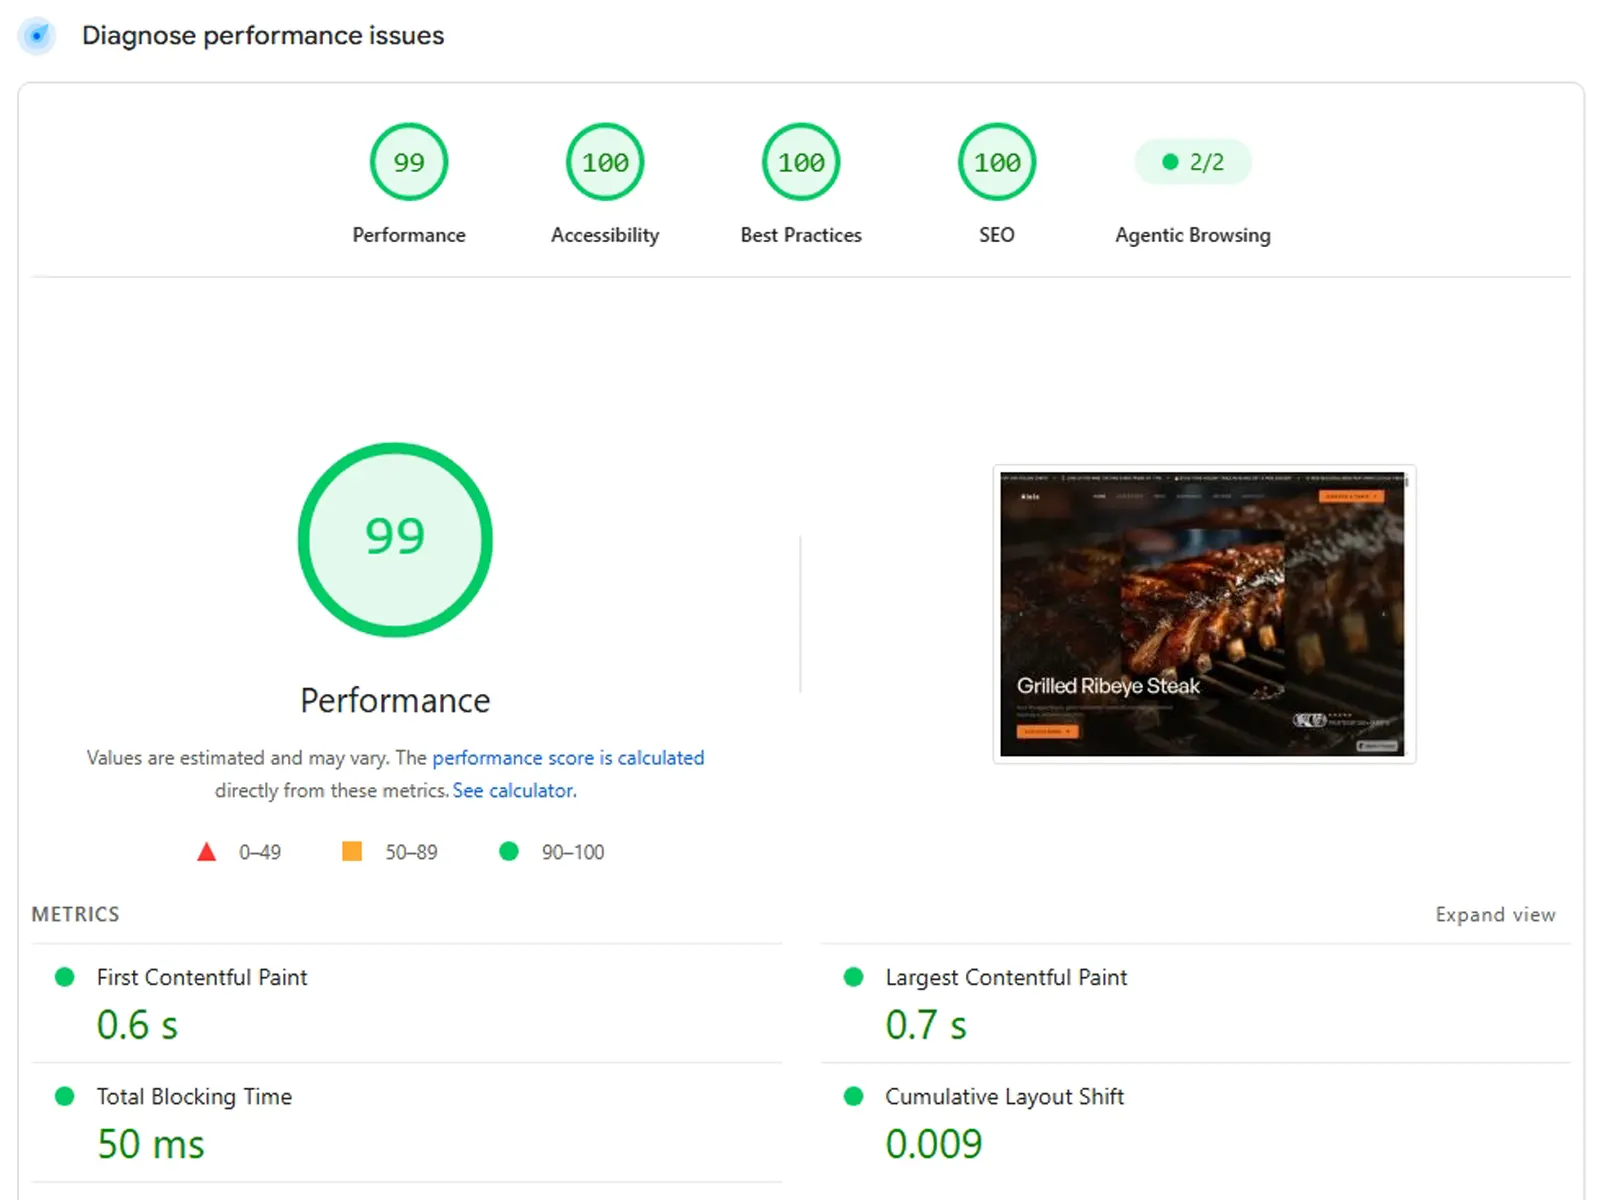This screenshot has height=1200, width=1600.
Task: Click the green dot beside Largest Contentful Paint
Action: 854,977
